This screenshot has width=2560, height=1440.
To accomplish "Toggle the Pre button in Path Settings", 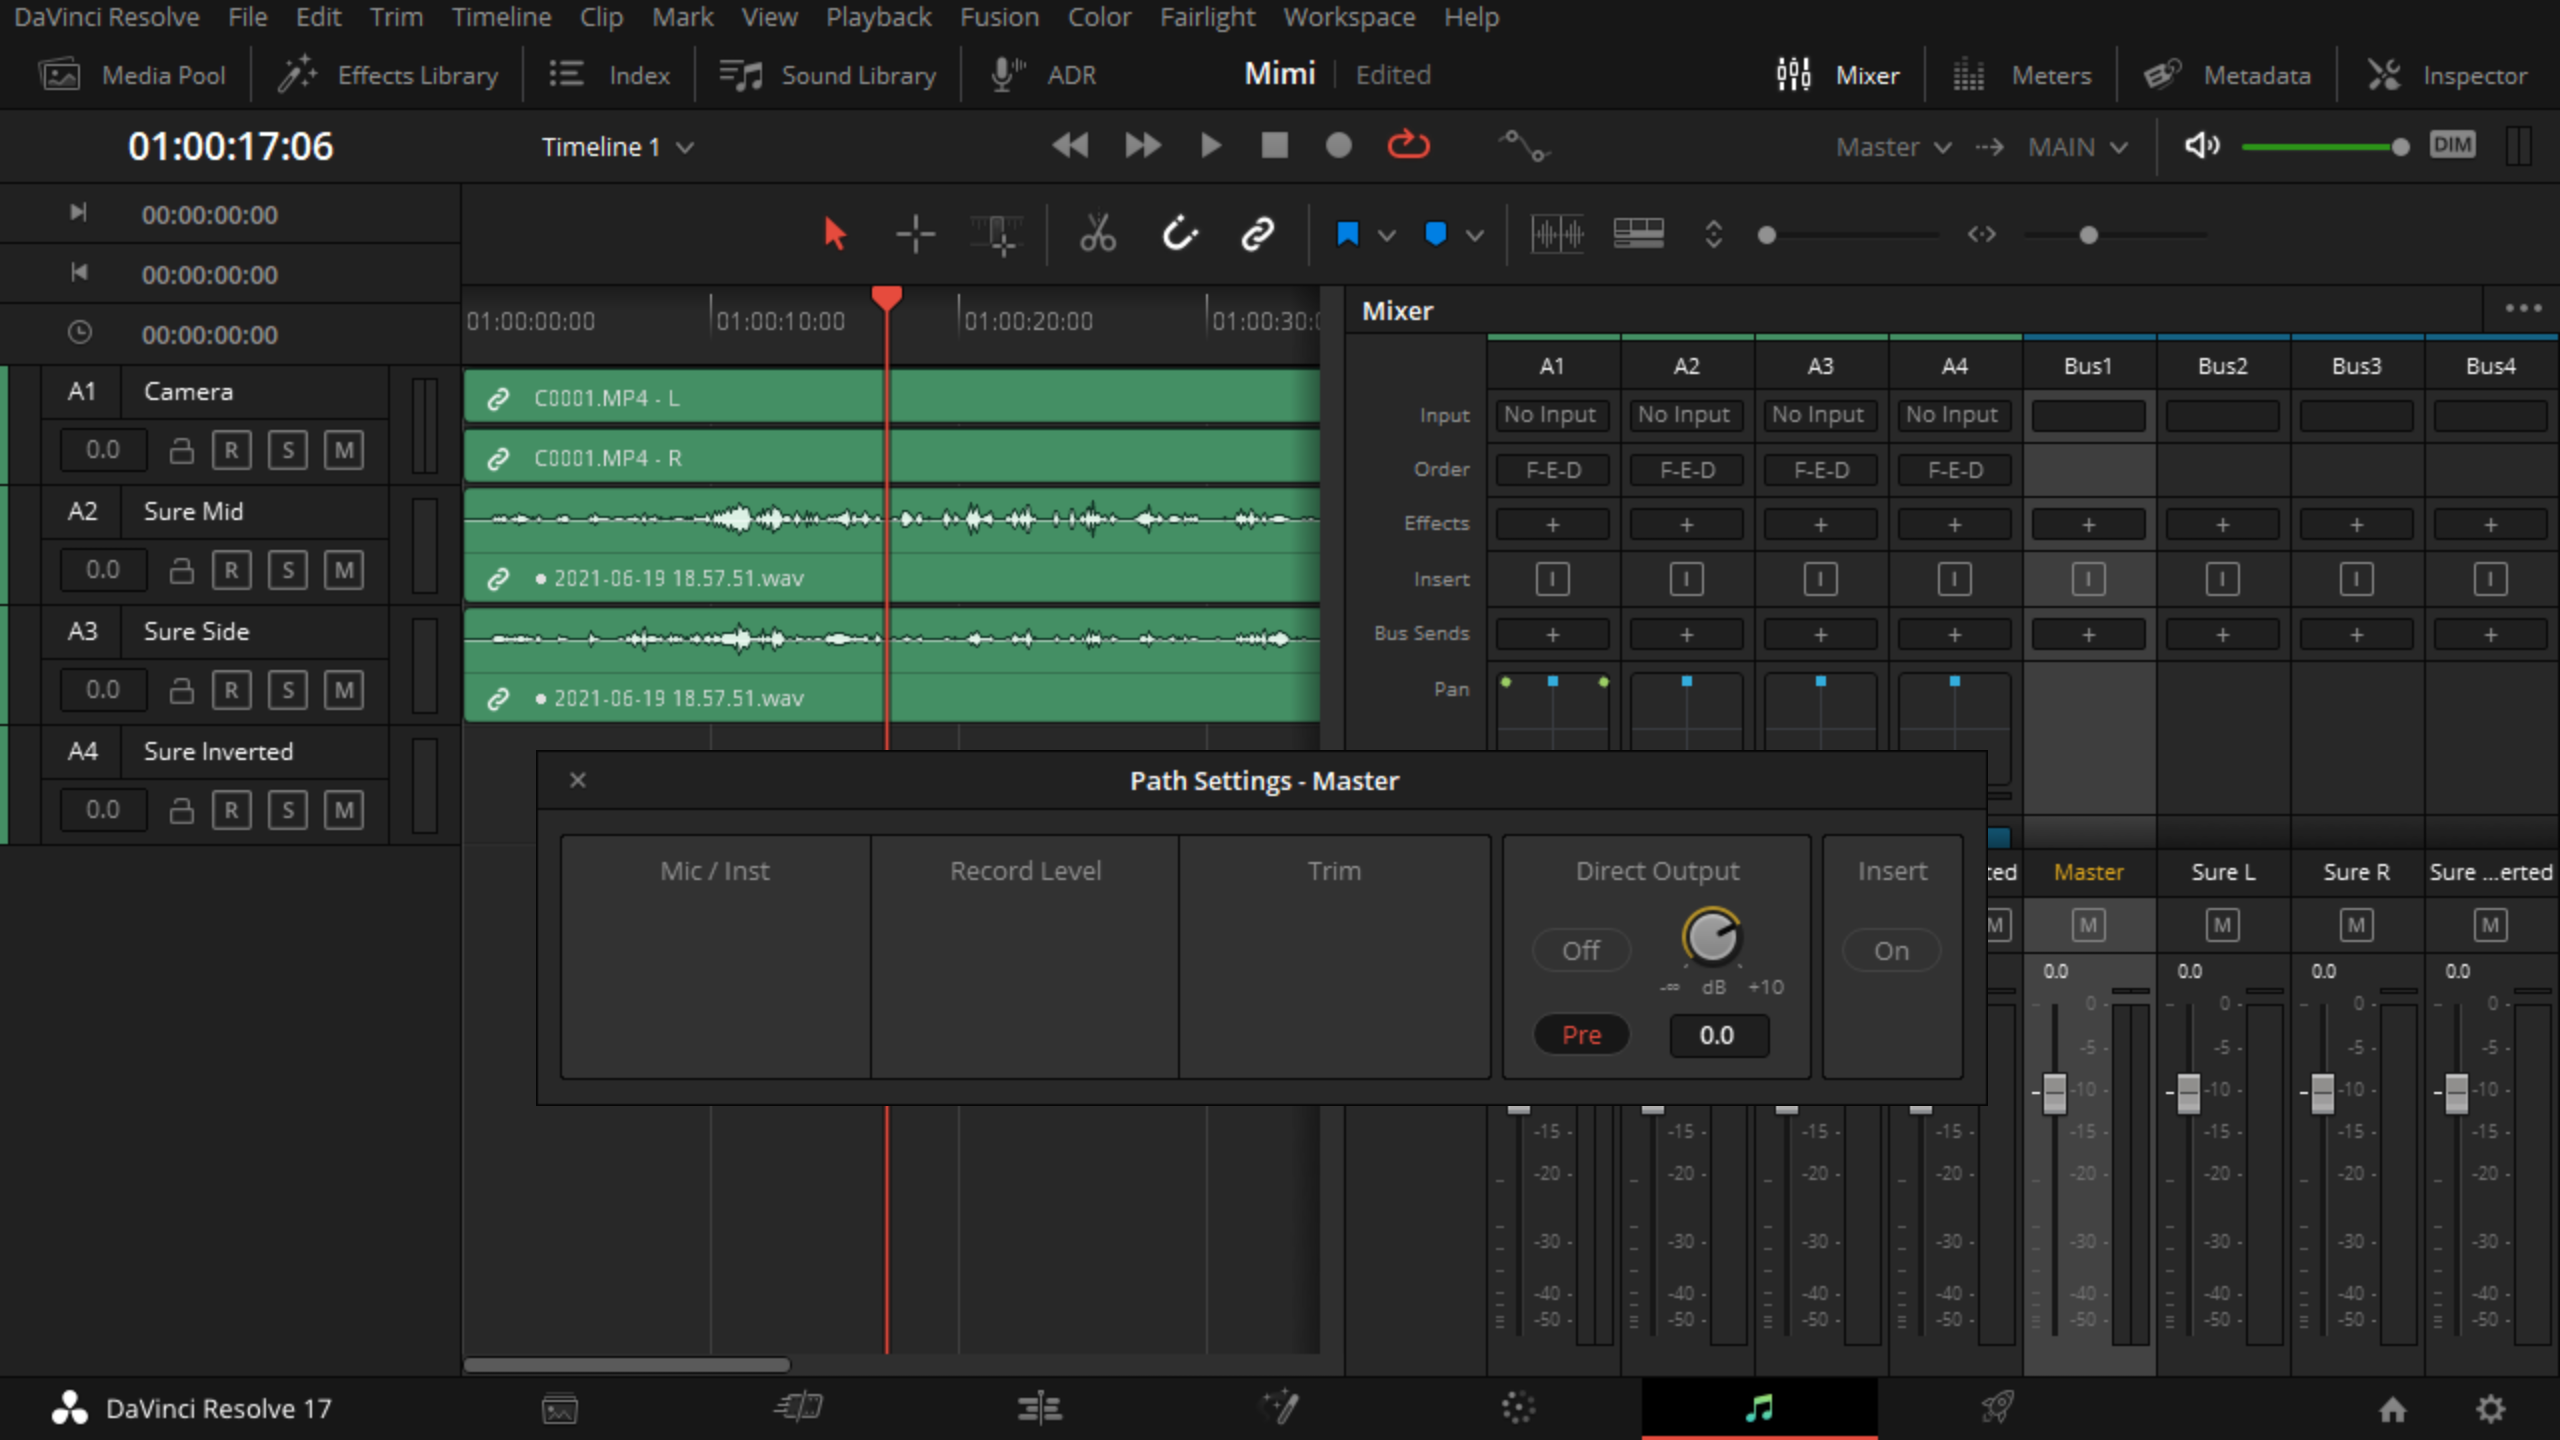I will point(1581,1034).
